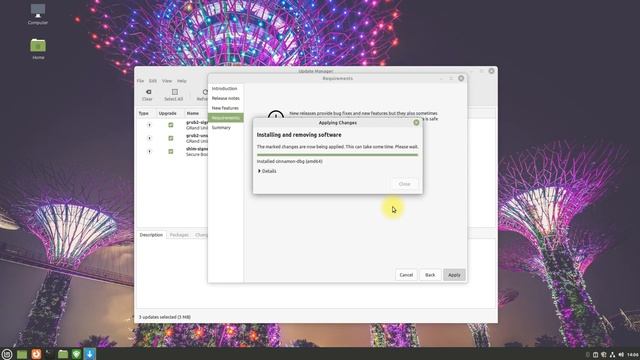The image size is (640, 360).
Task: Select the blue download-arrow app in the taskbar
Action: point(90,354)
